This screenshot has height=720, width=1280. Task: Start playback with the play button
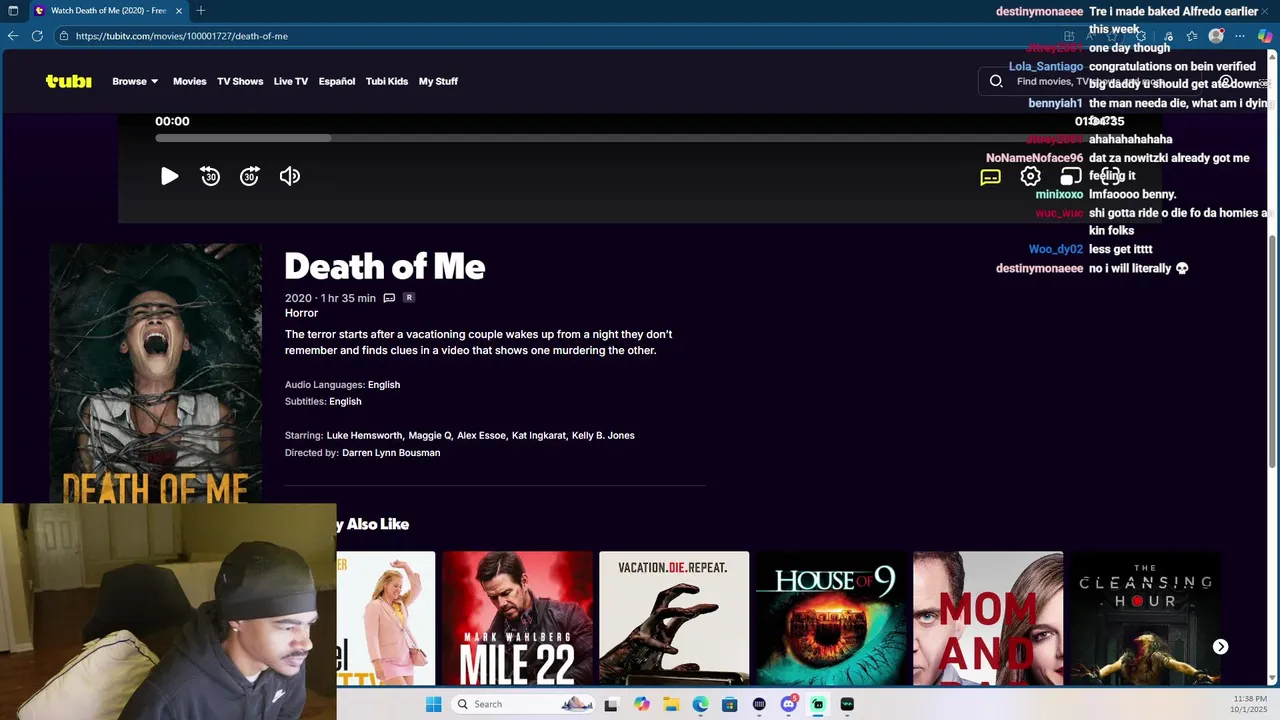click(x=170, y=176)
